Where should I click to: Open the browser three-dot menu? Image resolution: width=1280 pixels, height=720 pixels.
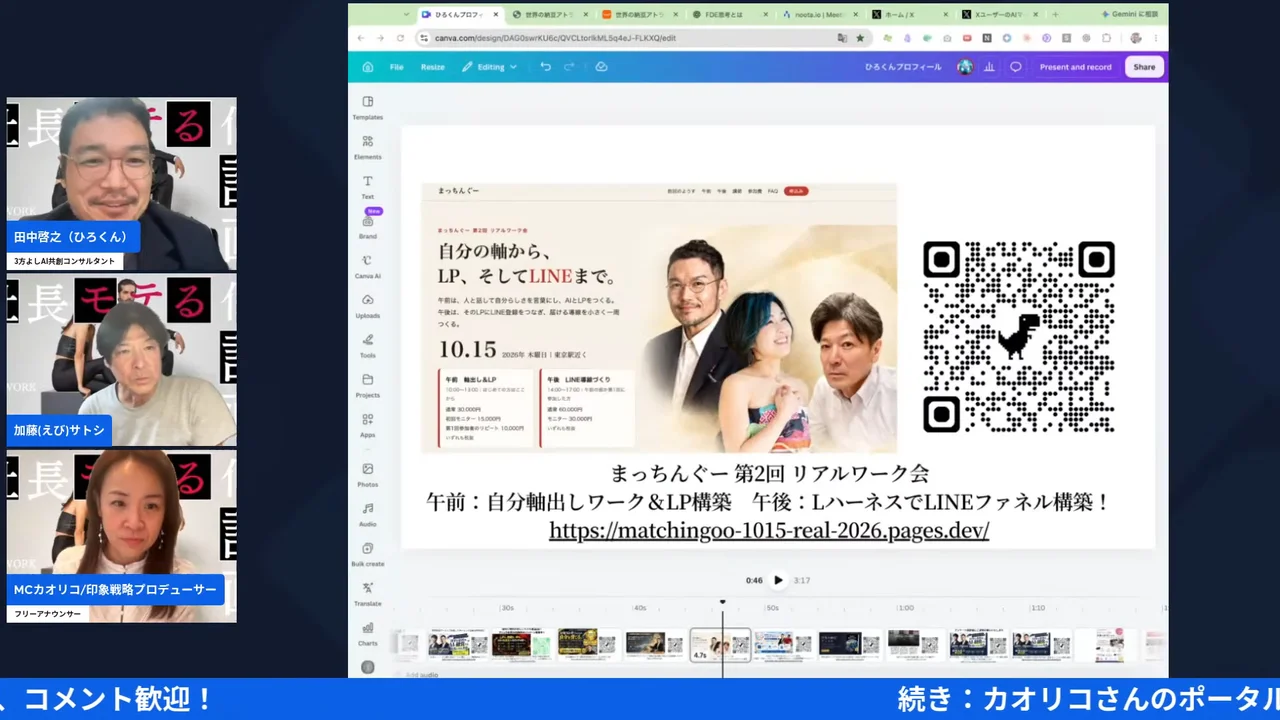click(x=1155, y=38)
